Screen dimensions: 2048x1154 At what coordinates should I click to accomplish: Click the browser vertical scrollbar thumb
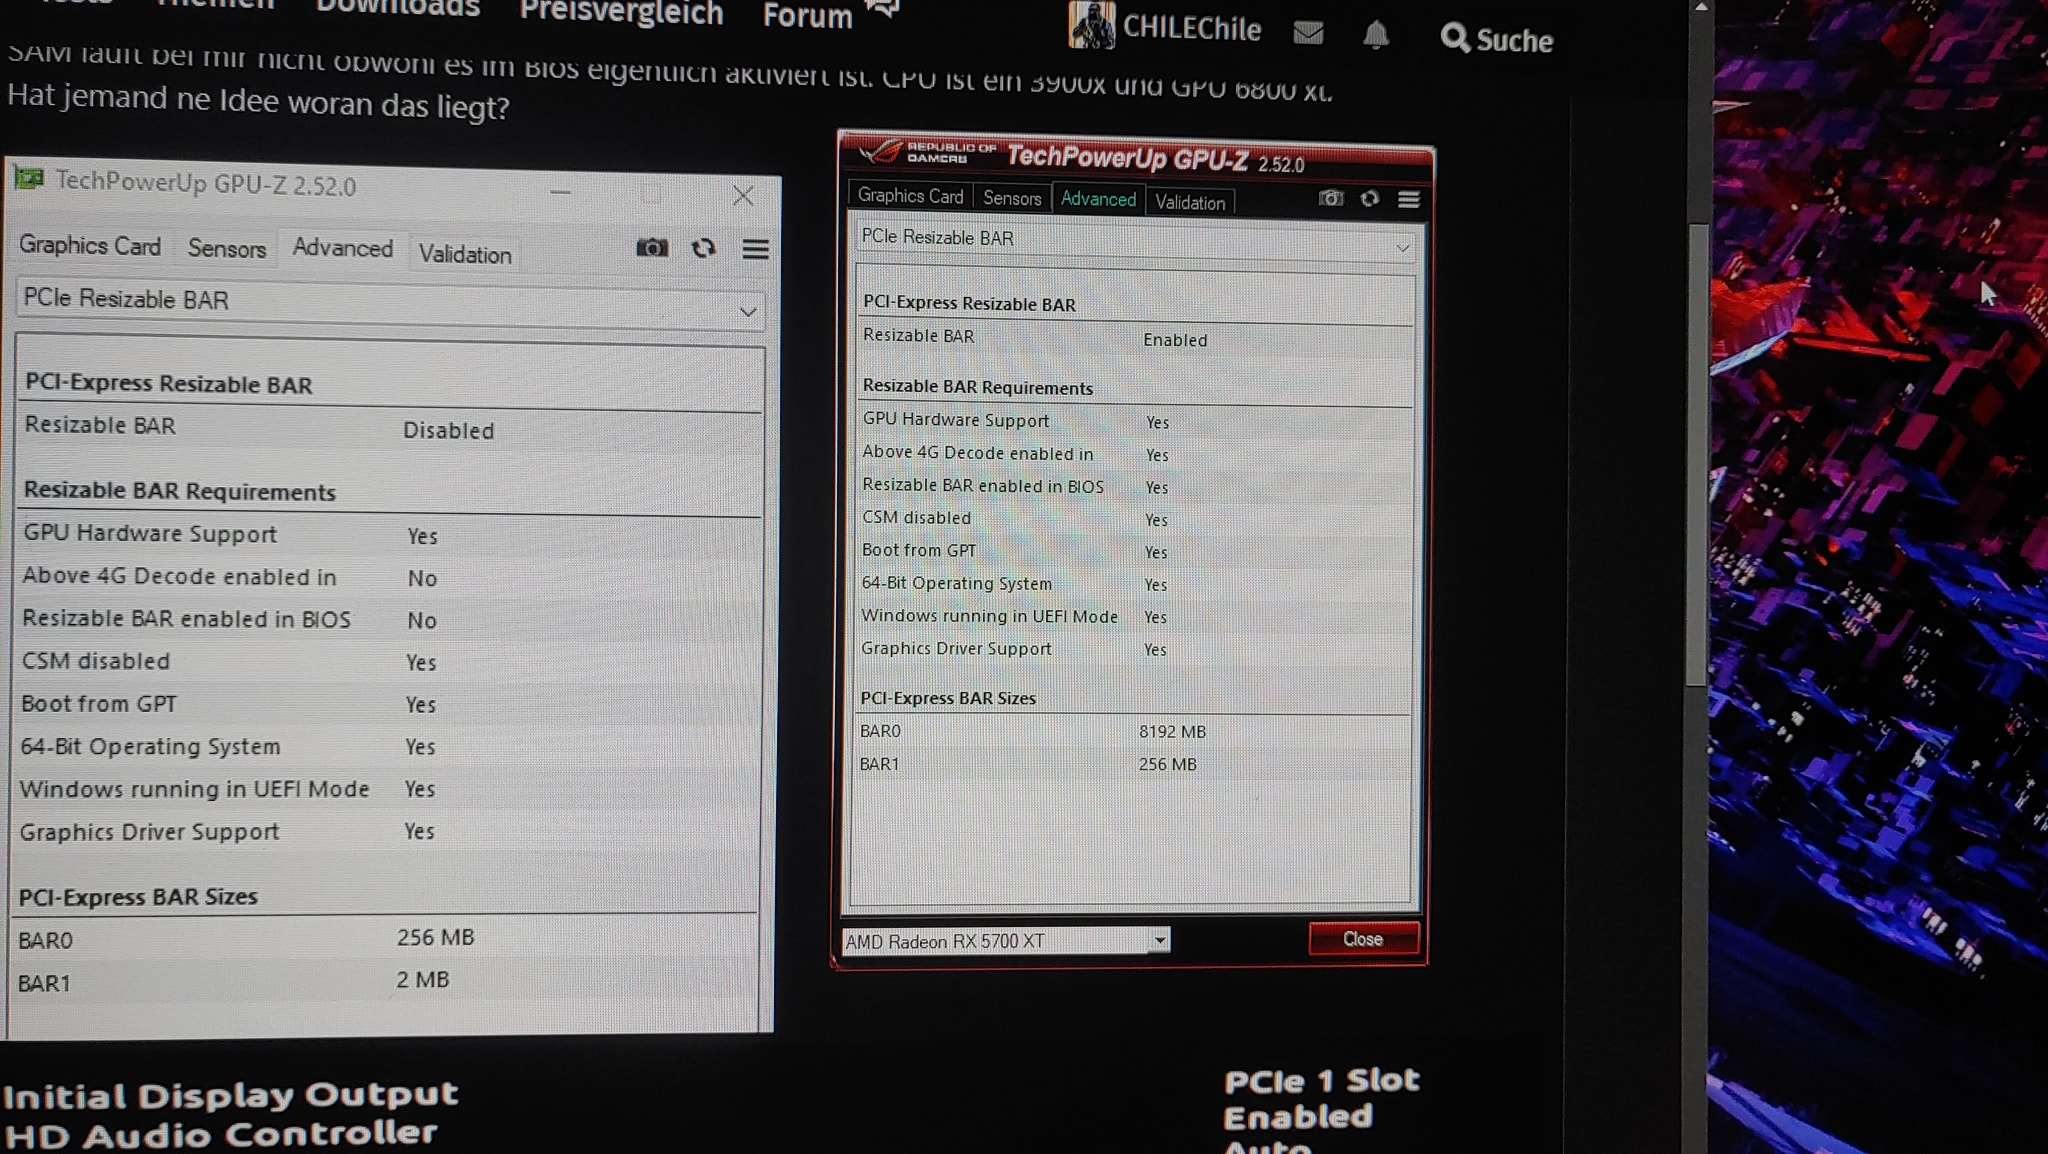pyautogui.click(x=1697, y=450)
